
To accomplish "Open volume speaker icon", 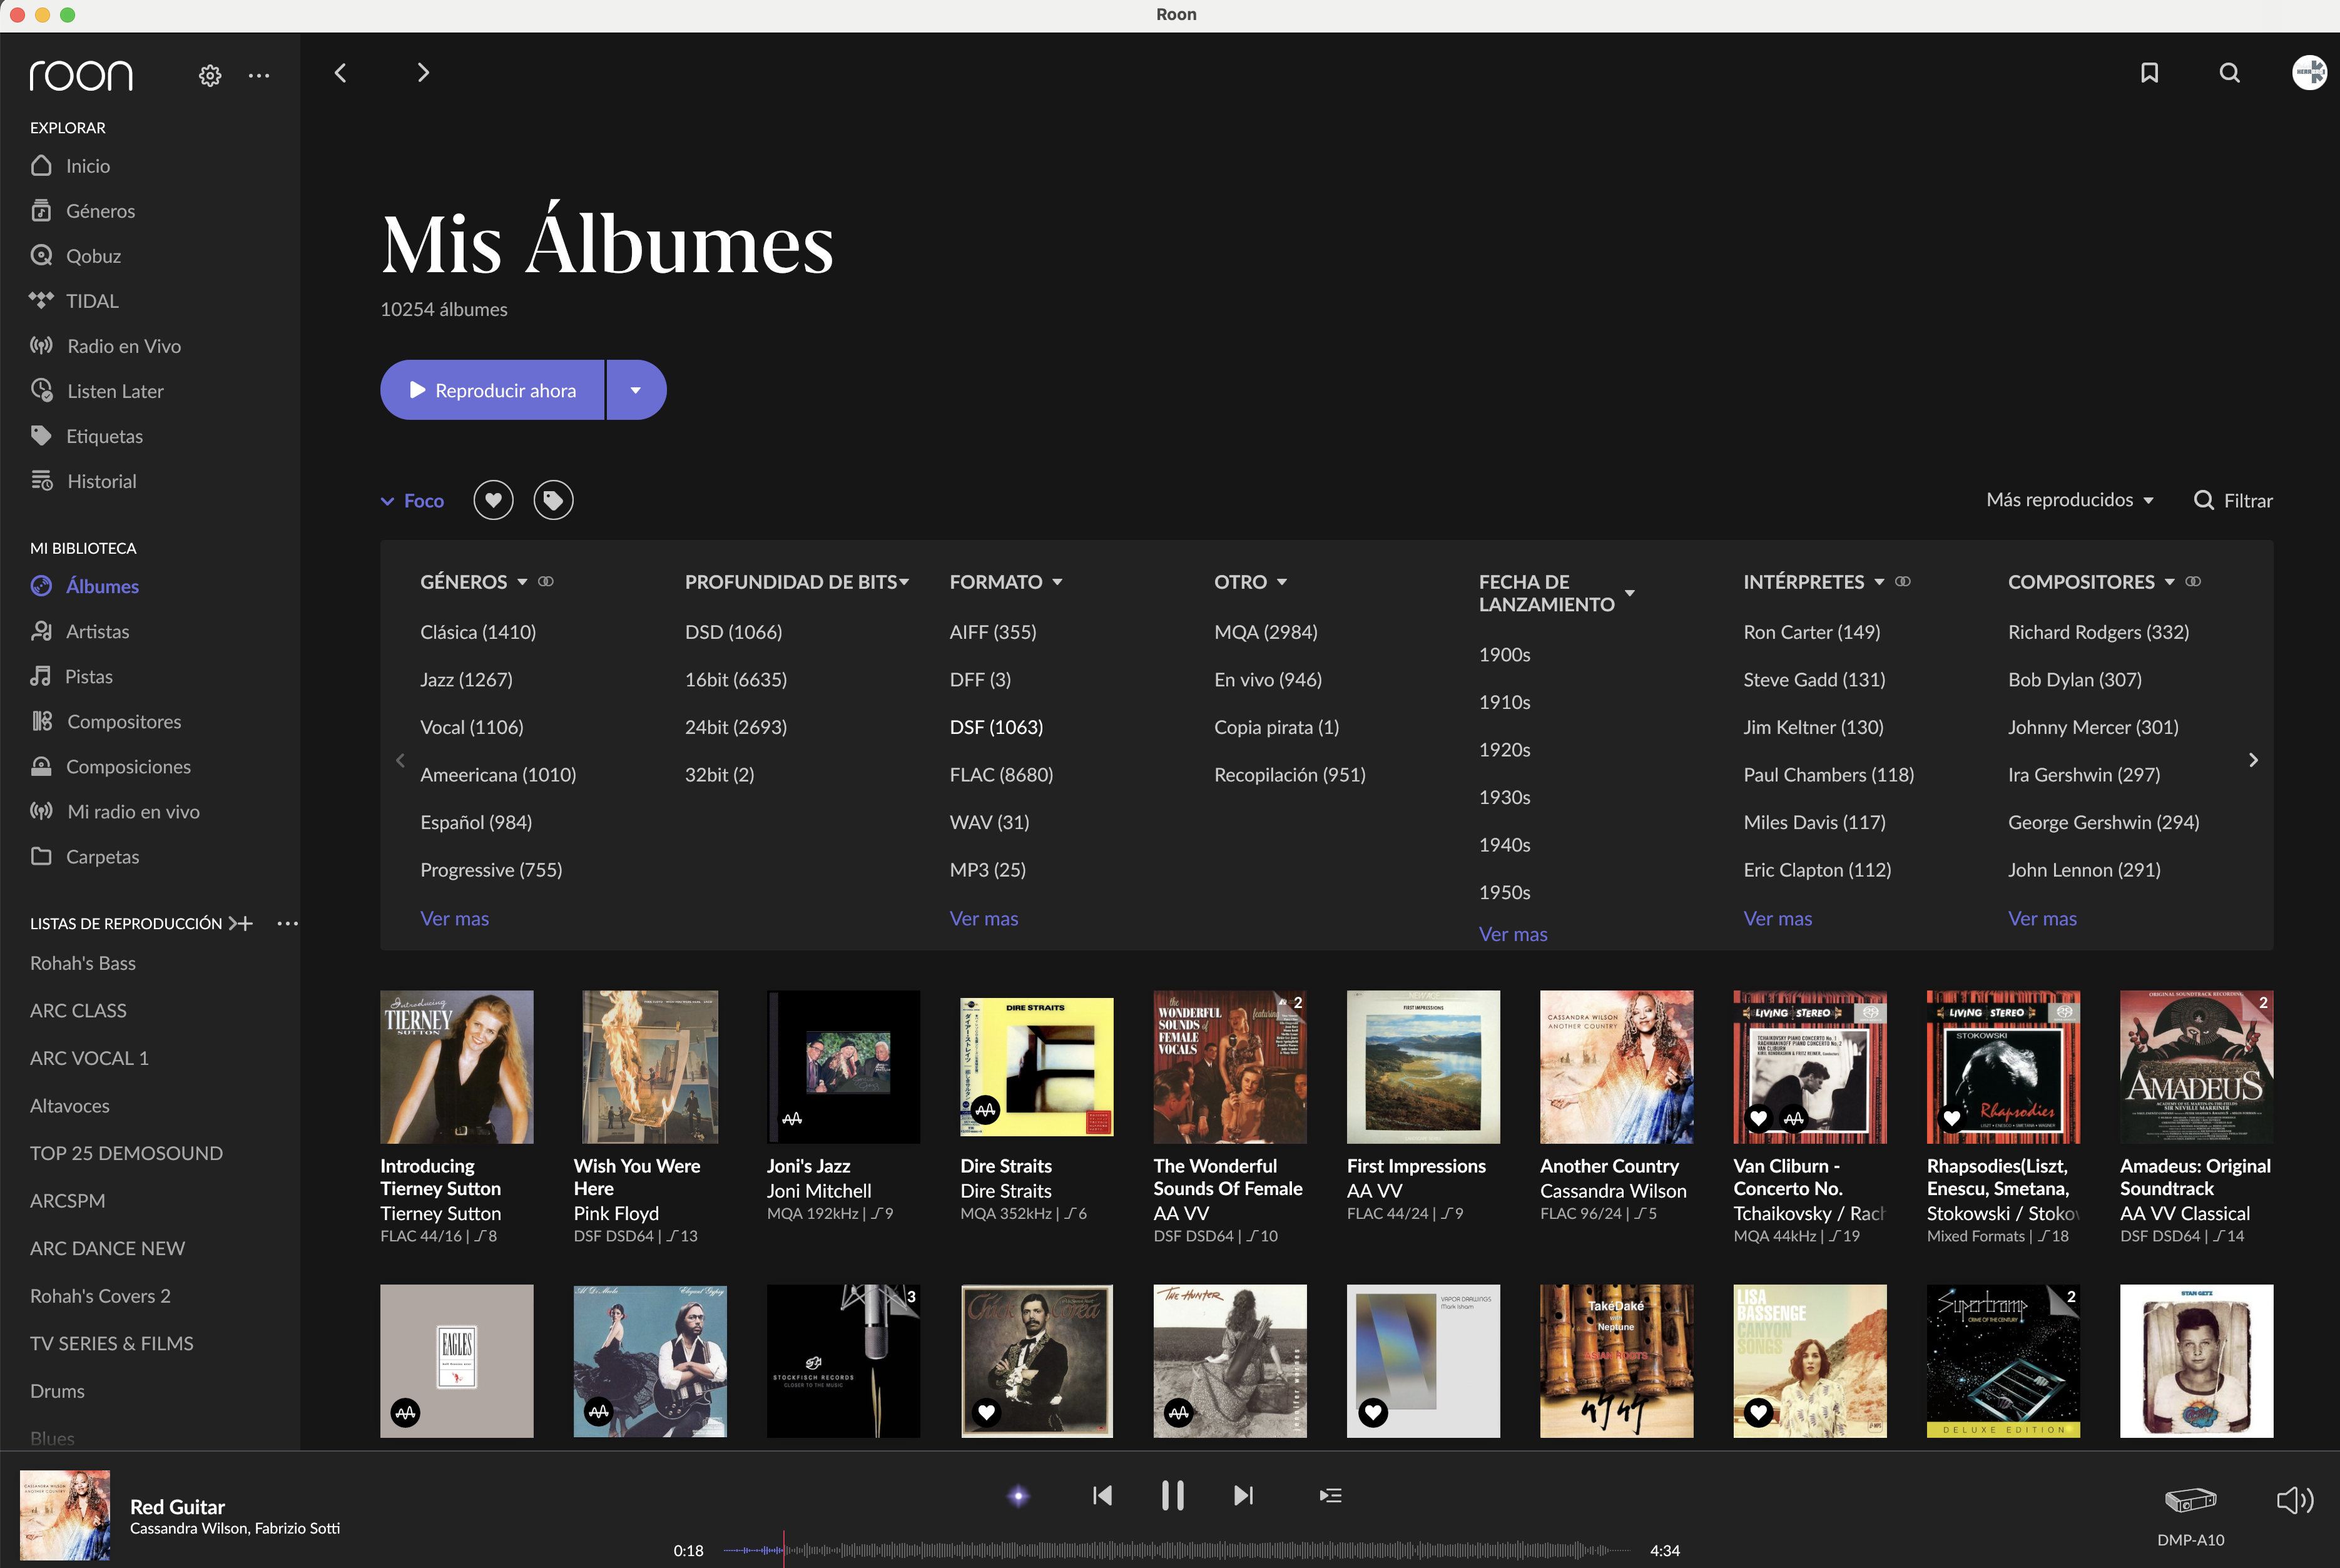I will pyautogui.click(x=2294, y=1500).
